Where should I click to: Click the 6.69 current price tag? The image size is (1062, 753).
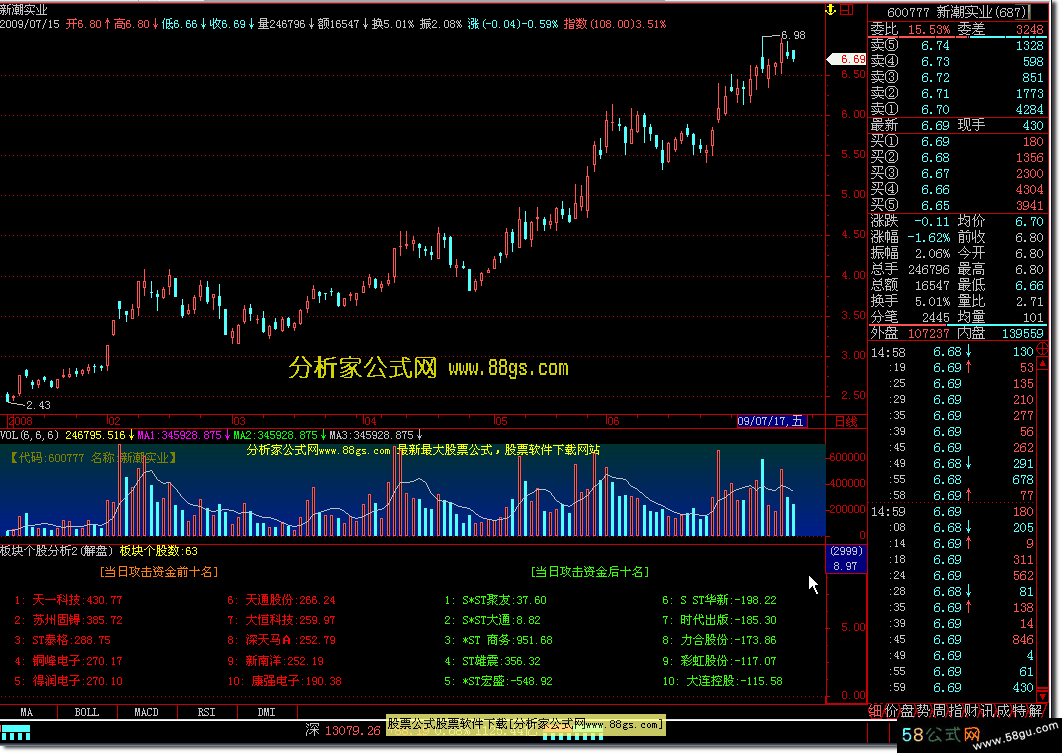point(847,60)
